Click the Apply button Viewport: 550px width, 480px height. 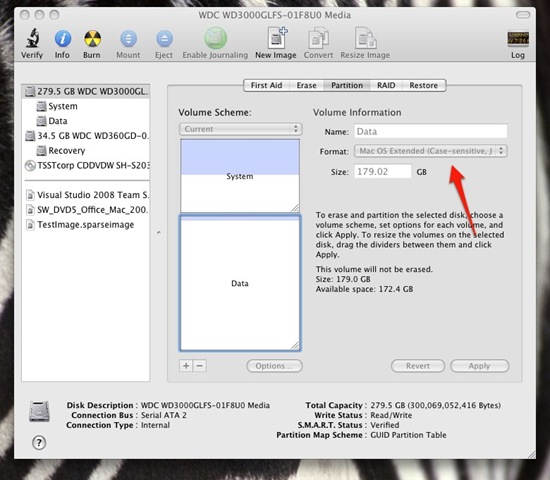pyautogui.click(x=479, y=366)
